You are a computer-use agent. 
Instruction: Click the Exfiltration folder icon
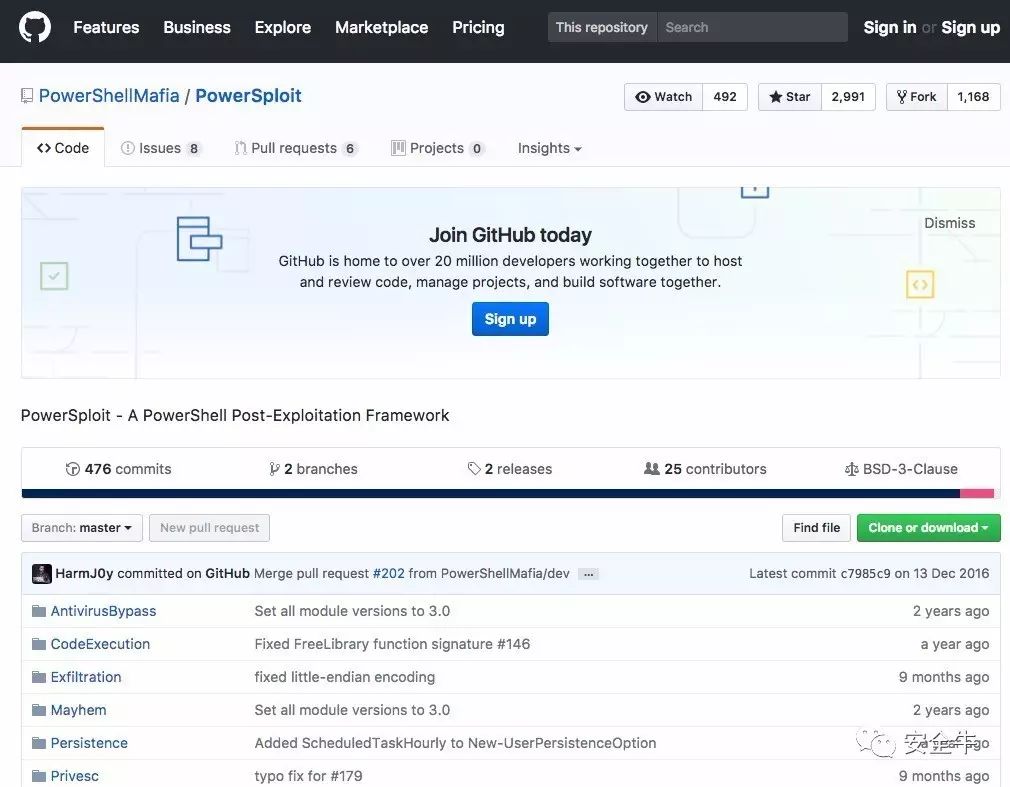(x=39, y=677)
